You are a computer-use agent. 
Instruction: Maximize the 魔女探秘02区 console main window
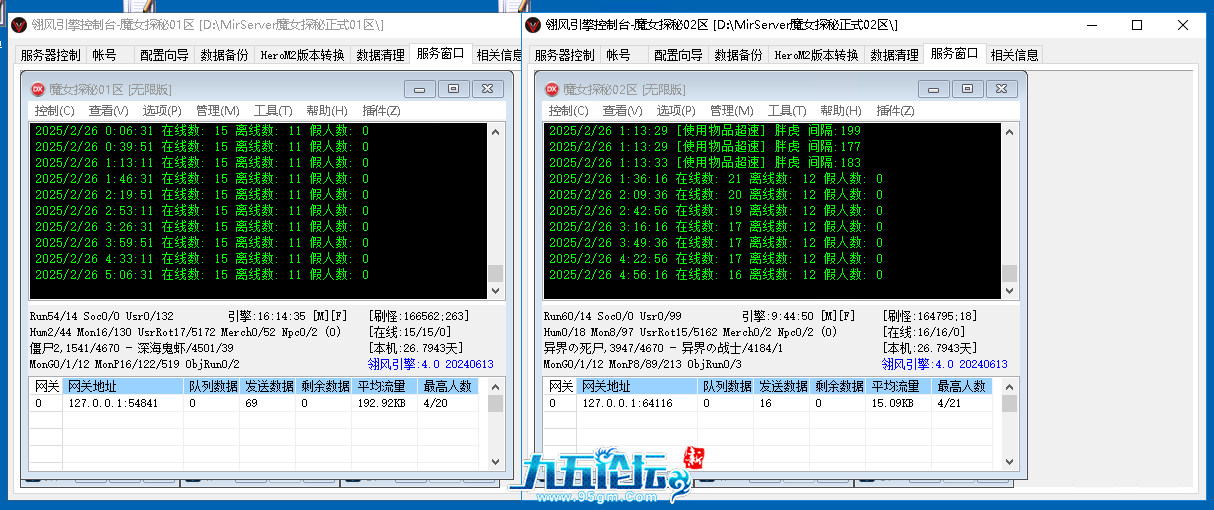[1137, 25]
